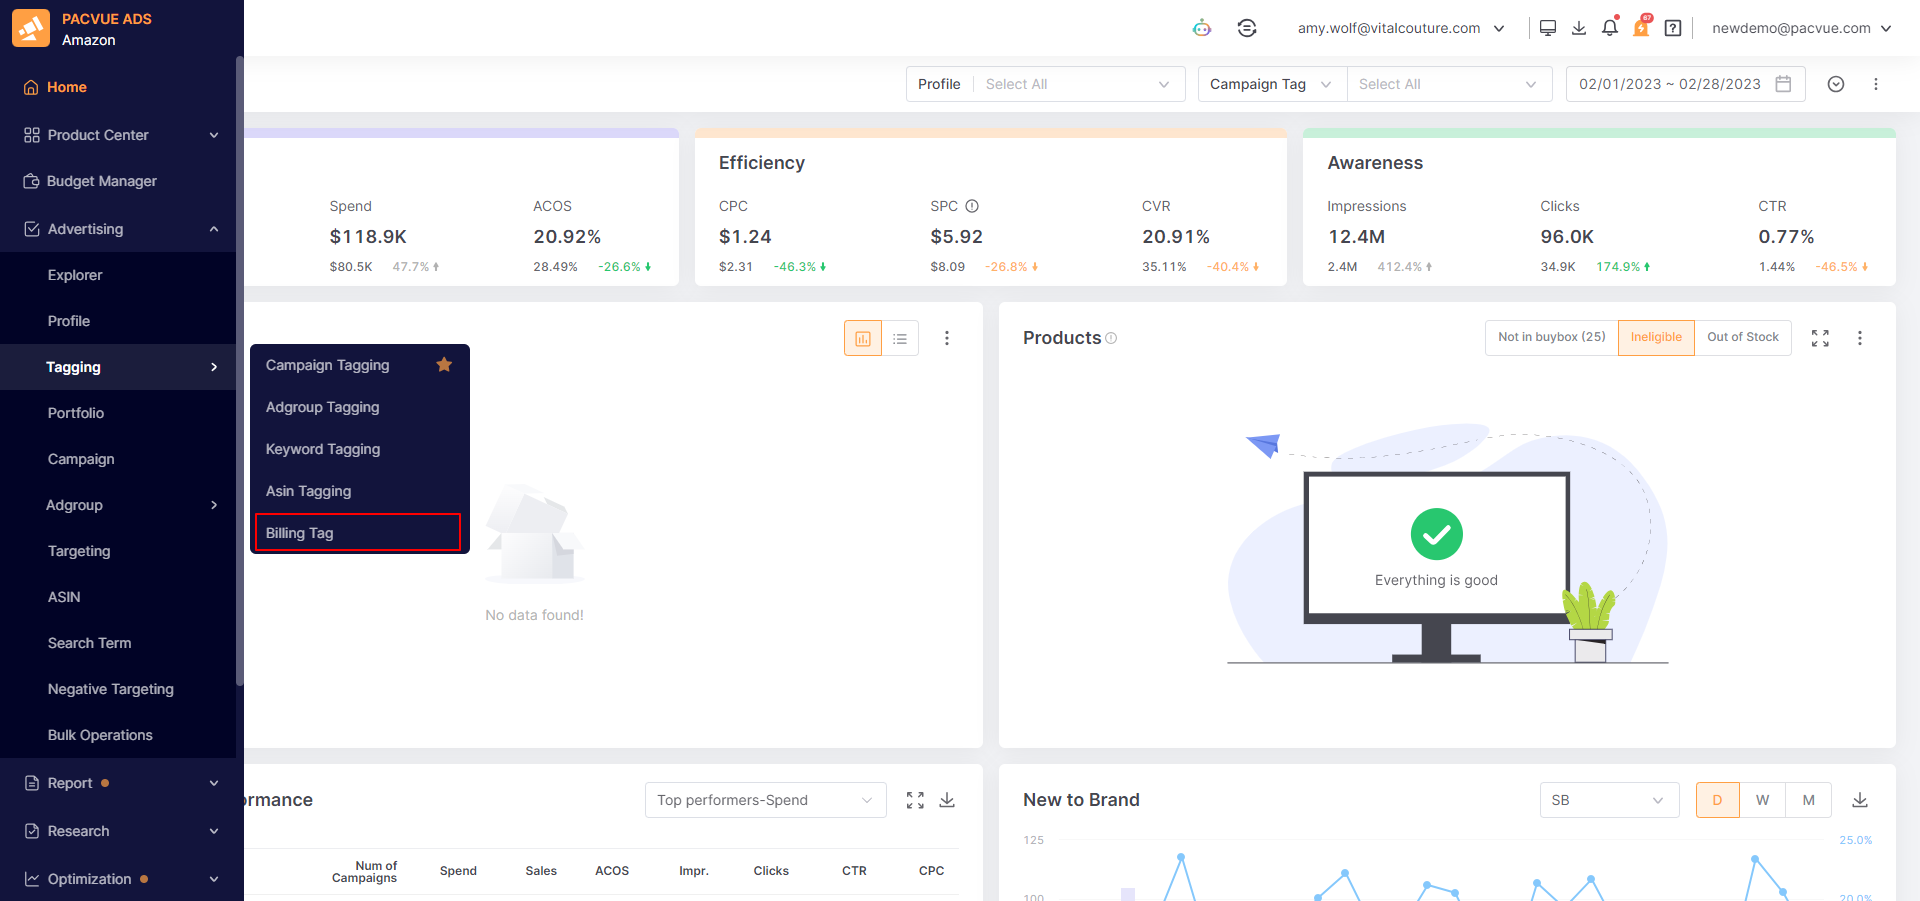The height and width of the screenshot is (901, 1920).
Task: Click the star next to Campaign Tagging
Action: coord(444,365)
